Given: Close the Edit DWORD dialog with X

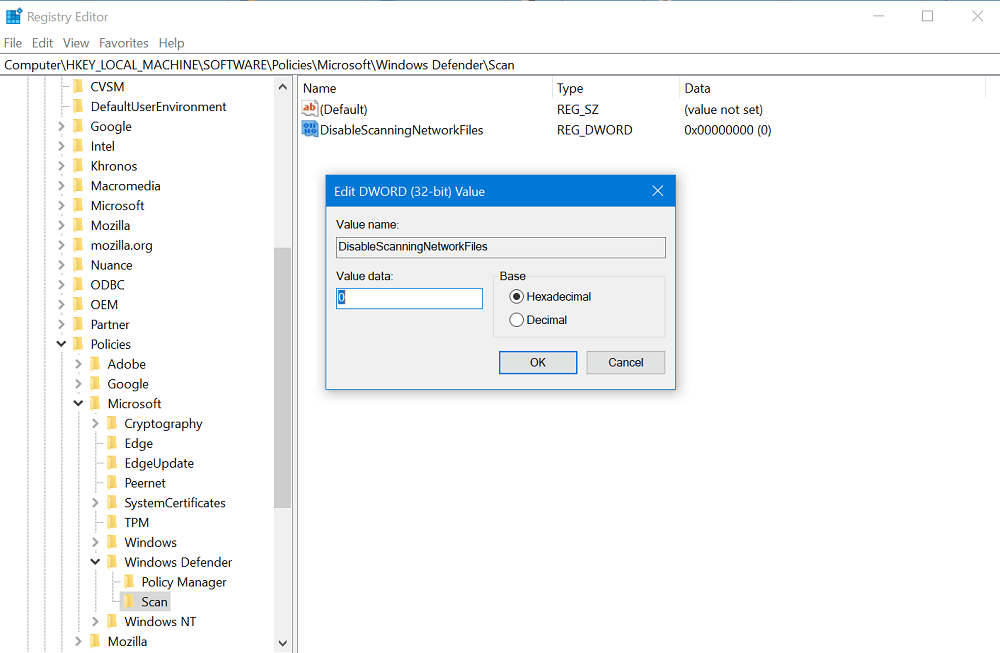Looking at the screenshot, I should tap(658, 191).
